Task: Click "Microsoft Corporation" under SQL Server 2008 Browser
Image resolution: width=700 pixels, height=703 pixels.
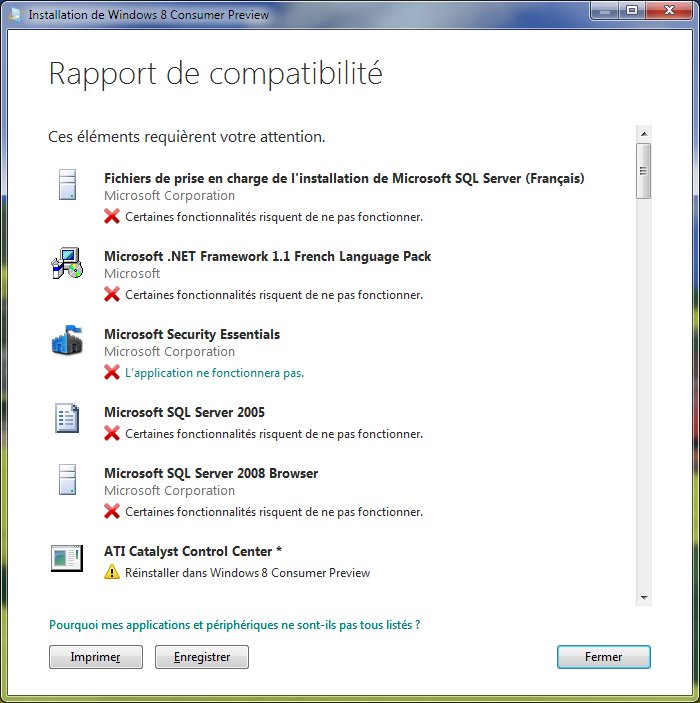Action: click(x=170, y=490)
